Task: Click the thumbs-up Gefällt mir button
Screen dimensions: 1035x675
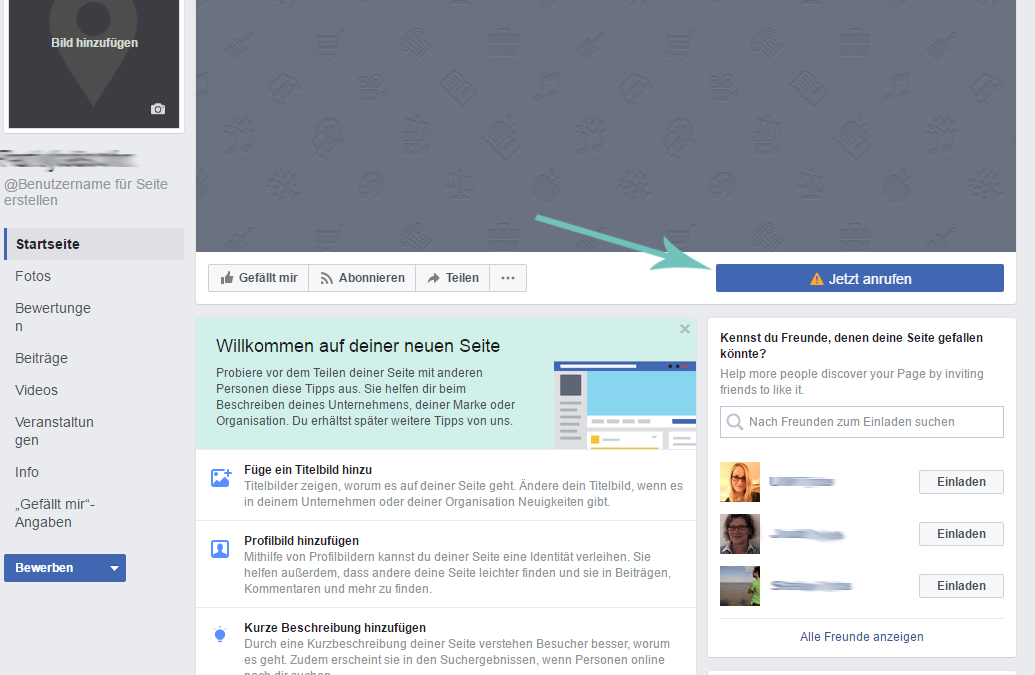Action: coord(259,278)
